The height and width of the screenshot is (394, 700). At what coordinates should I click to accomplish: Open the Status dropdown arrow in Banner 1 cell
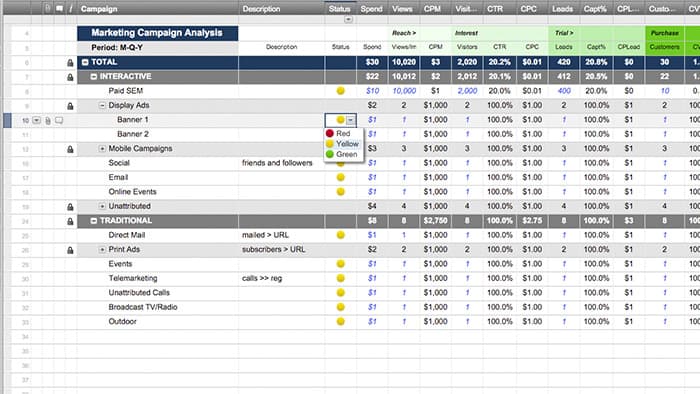(x=351, y=120)
